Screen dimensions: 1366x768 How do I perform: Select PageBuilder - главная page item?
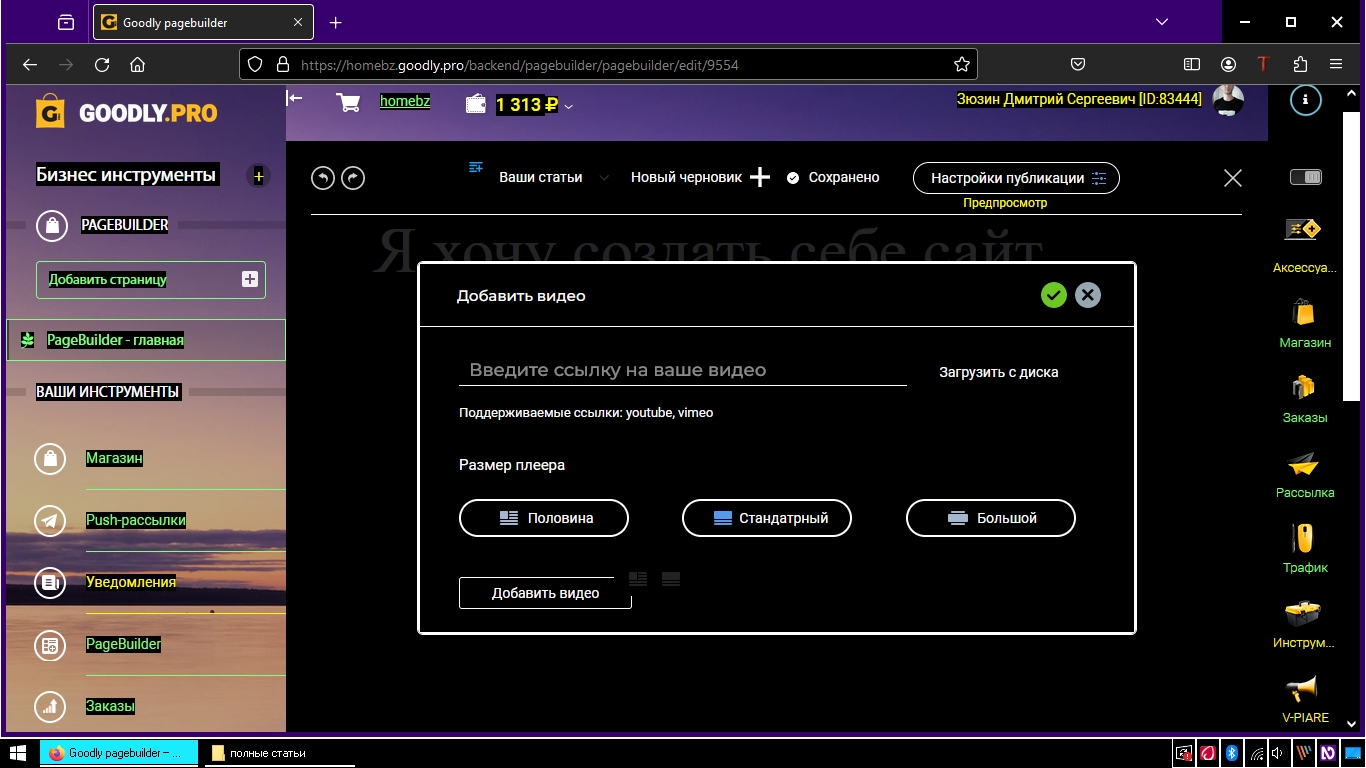tap(146, 340)
